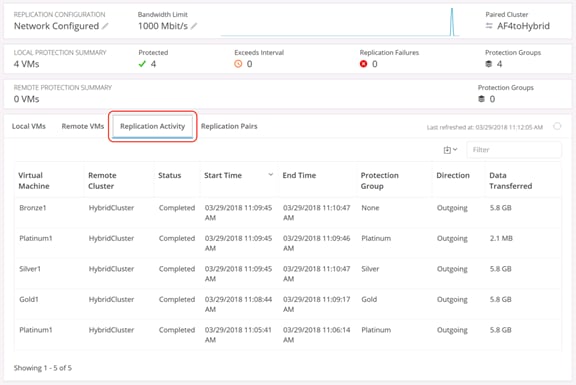
Task: Select the Gold1 virtual machine cell
Action: click(x=29, y=299)
